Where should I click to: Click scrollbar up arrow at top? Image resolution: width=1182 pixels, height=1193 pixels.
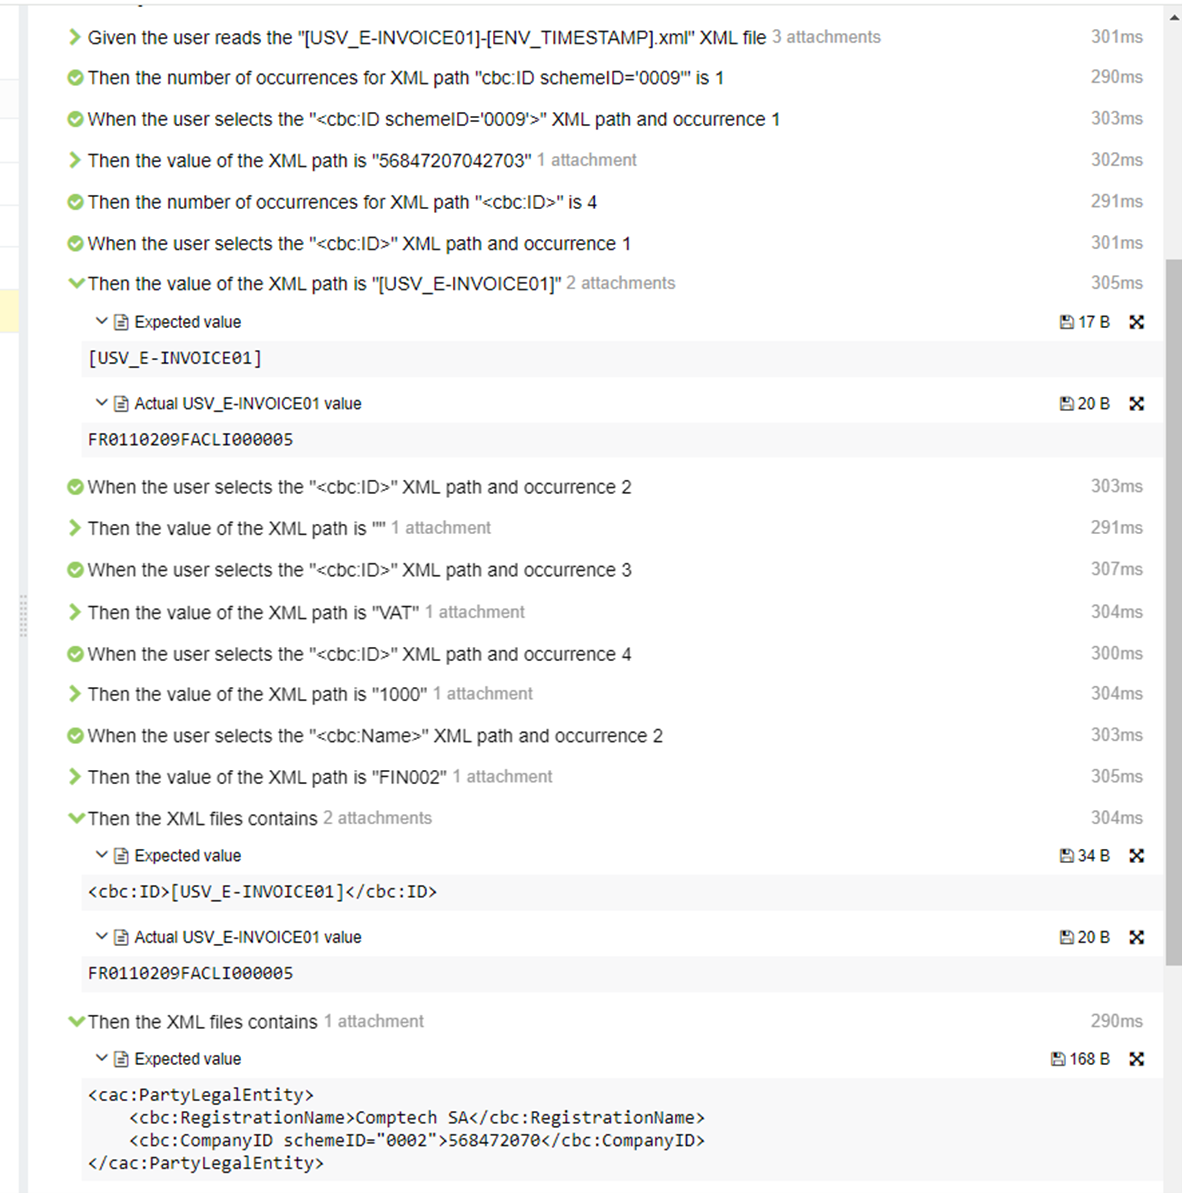coord(1173,17)
